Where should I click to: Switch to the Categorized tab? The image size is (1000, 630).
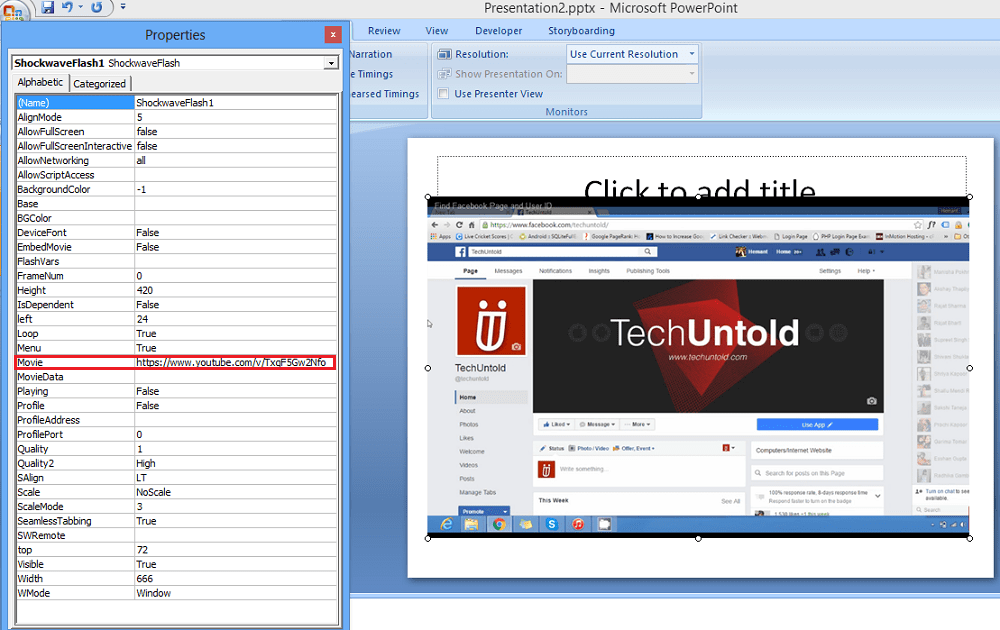coord(99,84)
